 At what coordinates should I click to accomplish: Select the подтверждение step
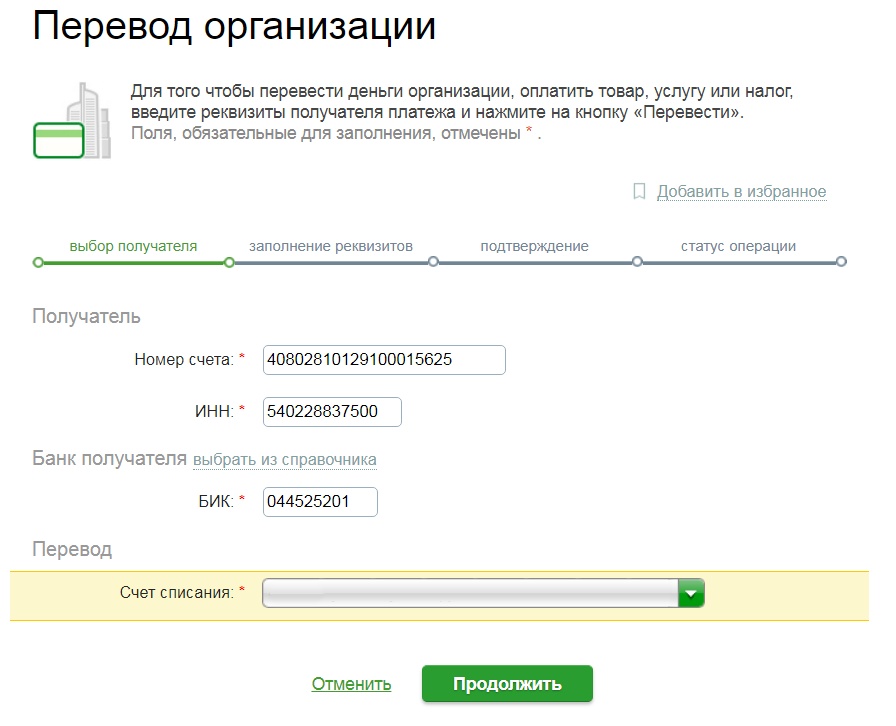(534, 246)
